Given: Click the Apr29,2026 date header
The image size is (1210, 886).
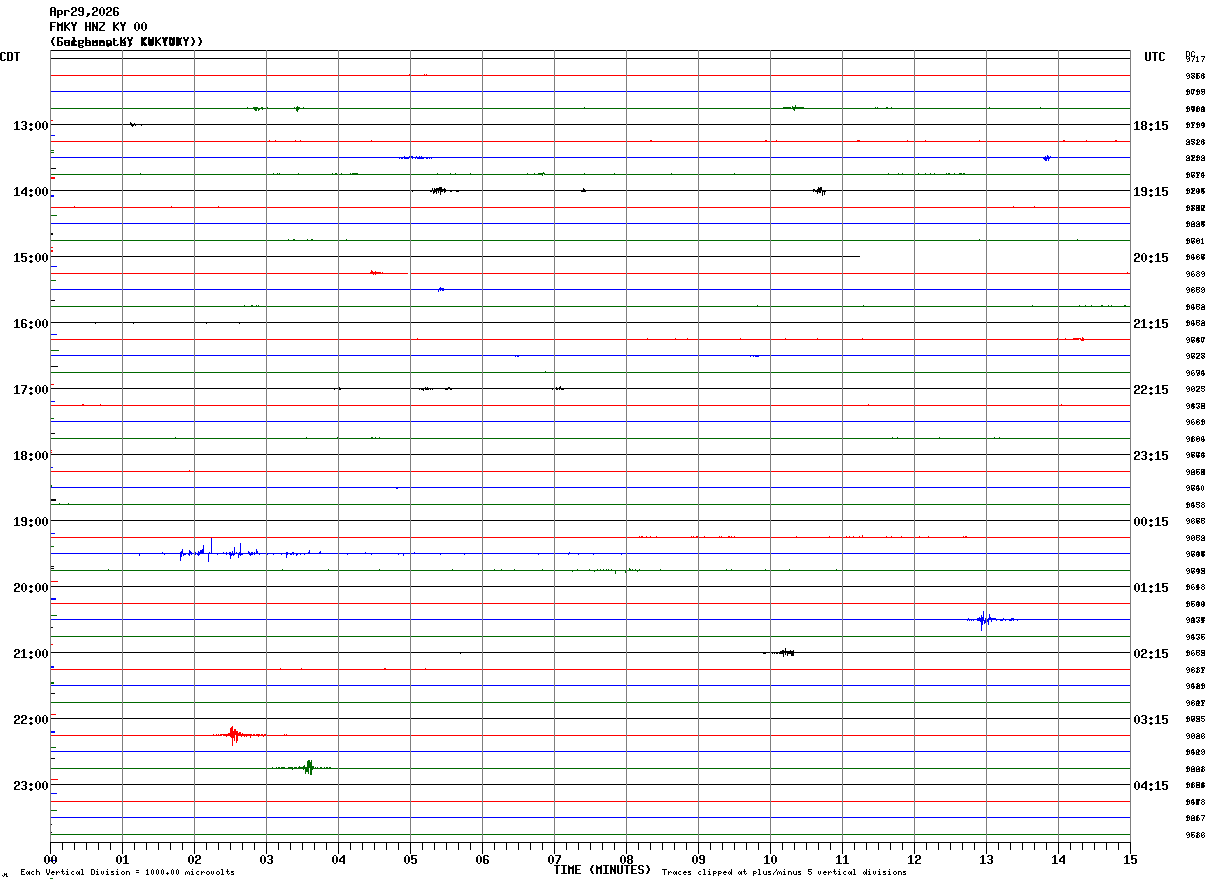Looking at the screenshot, I should (x=84, y=12).
